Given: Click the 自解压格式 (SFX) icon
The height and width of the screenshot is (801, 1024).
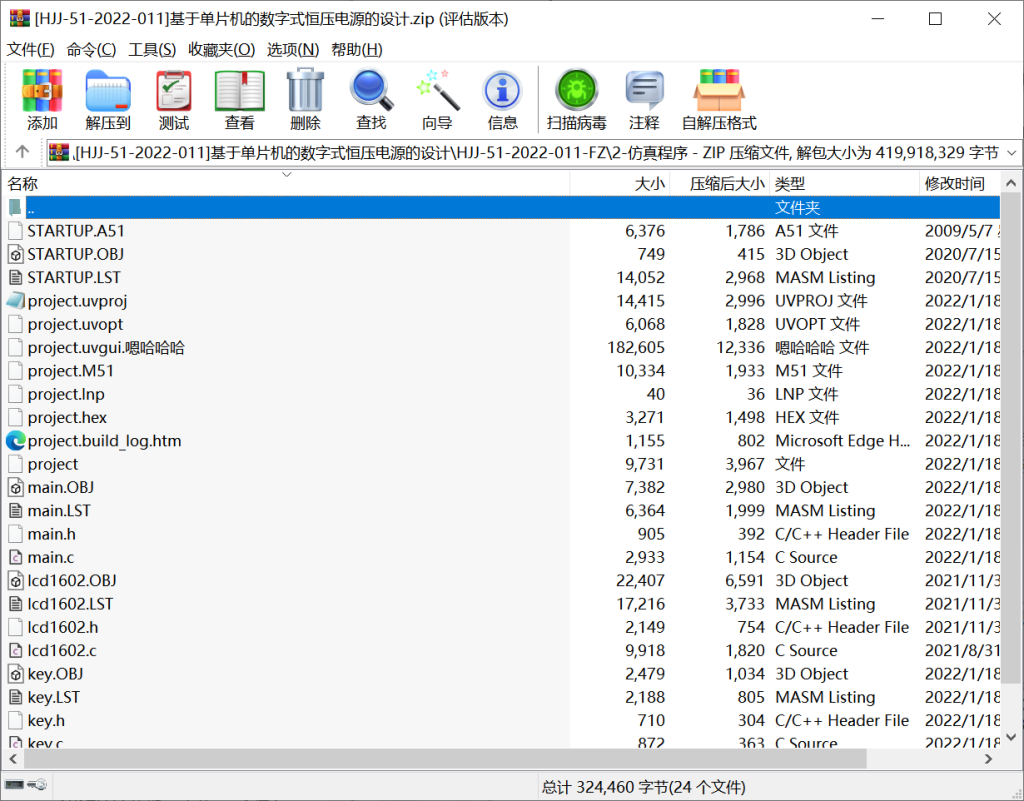Looking at the screenshot, I should [719, 100].
